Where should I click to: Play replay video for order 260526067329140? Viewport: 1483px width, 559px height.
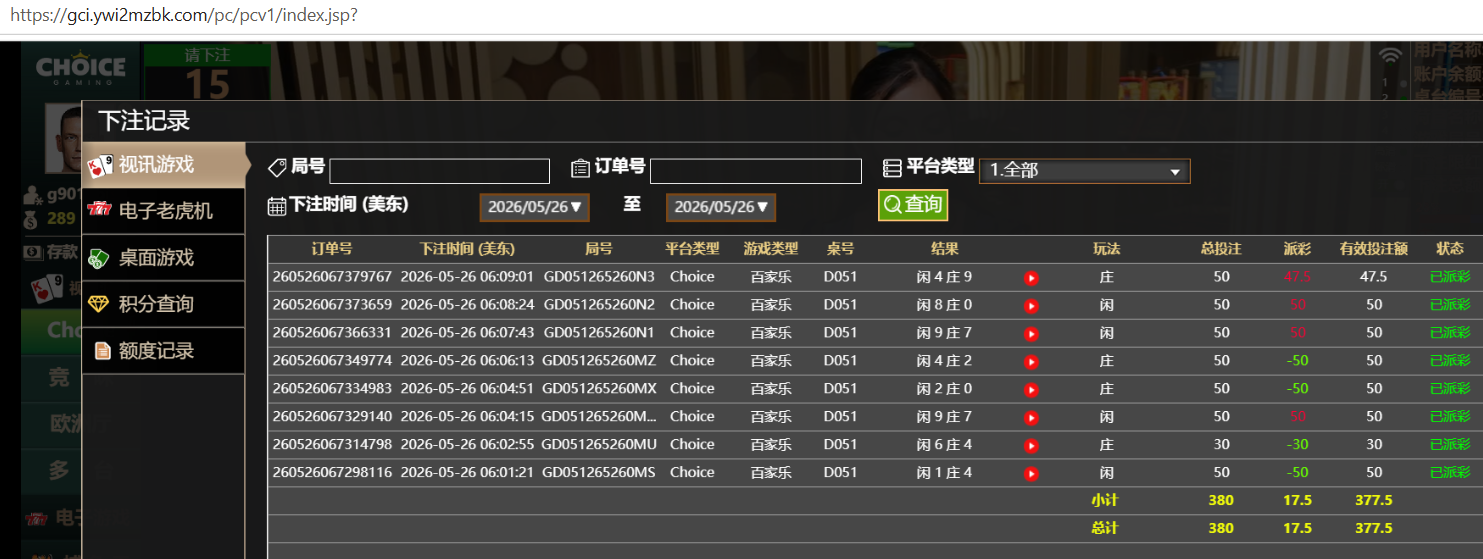pos(1031,418)
